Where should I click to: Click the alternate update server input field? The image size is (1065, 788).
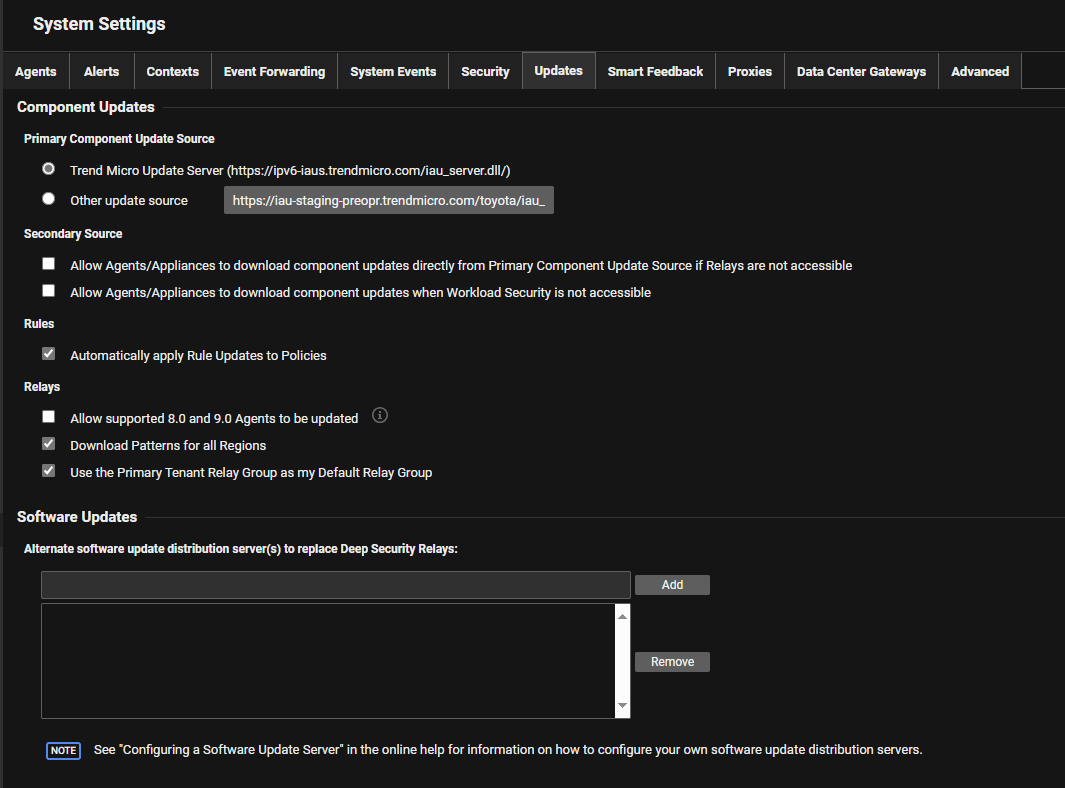(x=335, y=584)
